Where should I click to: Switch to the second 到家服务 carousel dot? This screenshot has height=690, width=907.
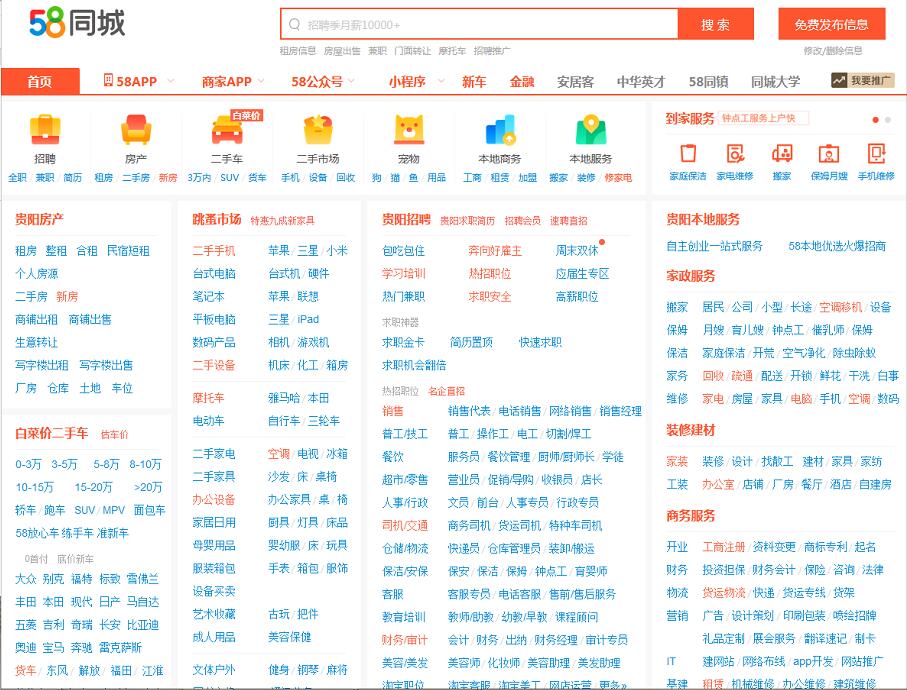point(888,120)
